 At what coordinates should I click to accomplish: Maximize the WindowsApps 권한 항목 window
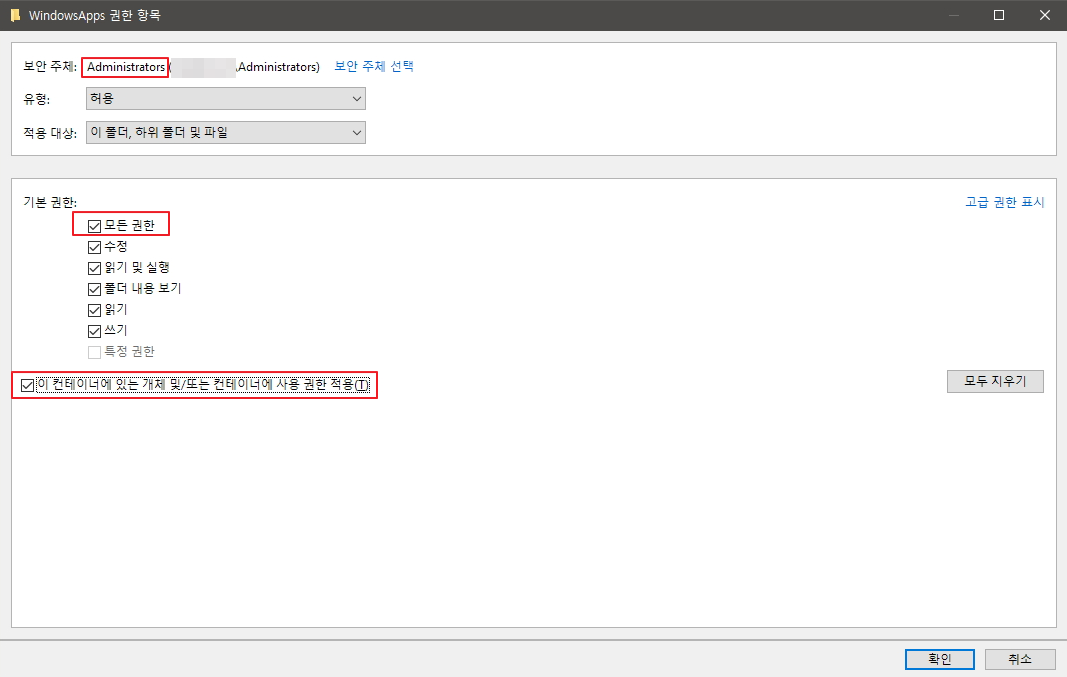pyautogui.click(x=999, y=15)
